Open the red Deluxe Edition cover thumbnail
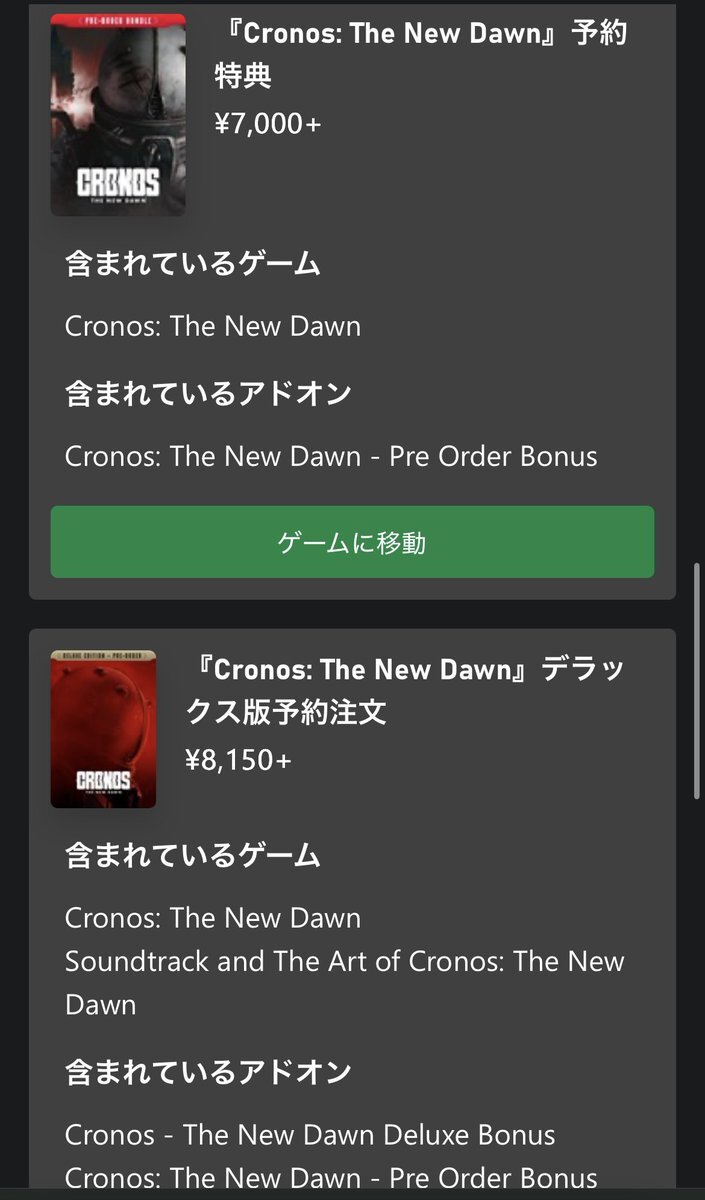 (x=103, y=729)
